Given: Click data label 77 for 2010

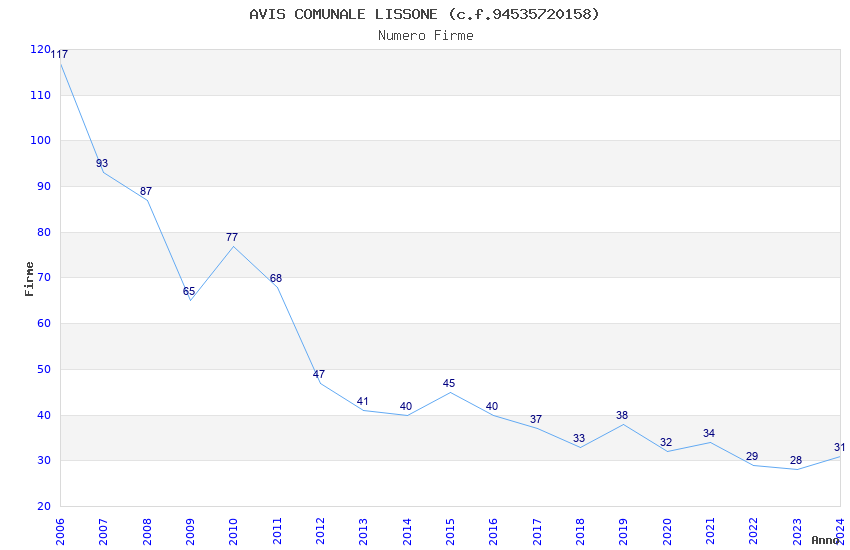Looking at the screenshot, I should click(231, 237).
